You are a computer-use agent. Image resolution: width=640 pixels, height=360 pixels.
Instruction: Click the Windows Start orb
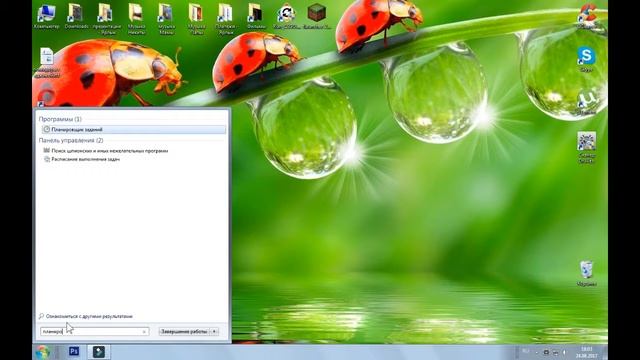click(x=42, y=352)
